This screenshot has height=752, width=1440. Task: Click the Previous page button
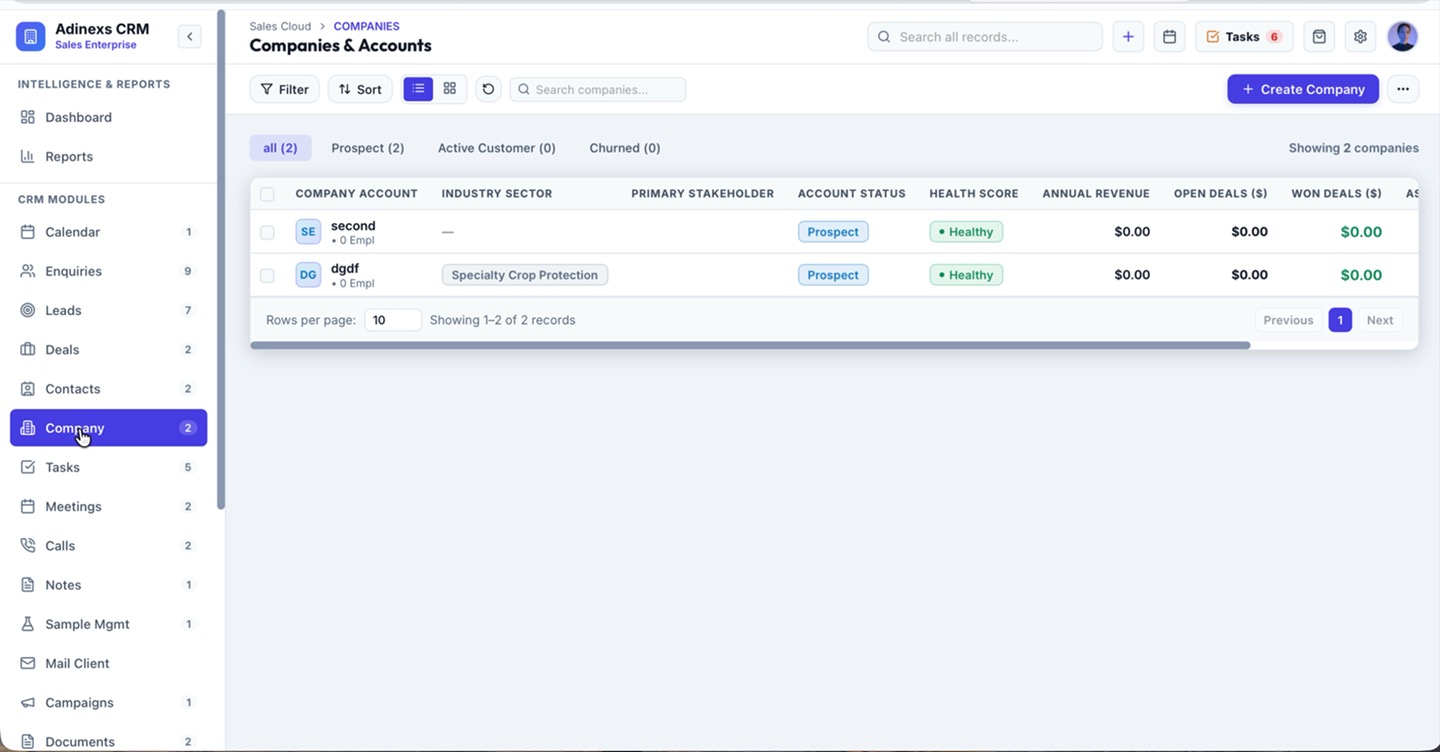(x=1288, y=320)
